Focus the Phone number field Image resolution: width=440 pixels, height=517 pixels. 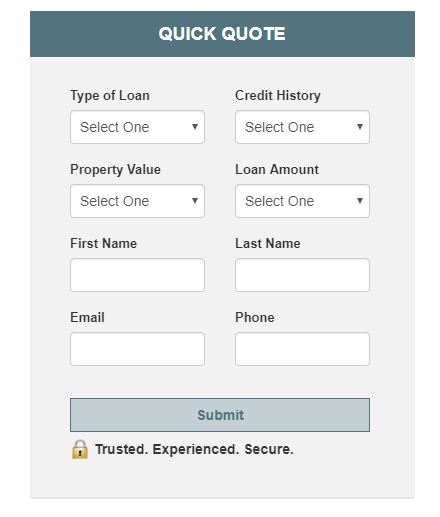point(302,349)
